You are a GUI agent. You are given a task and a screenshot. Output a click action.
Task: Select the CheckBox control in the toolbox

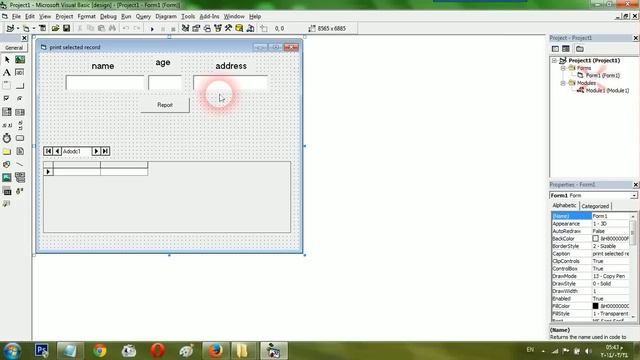coord(7,99)
